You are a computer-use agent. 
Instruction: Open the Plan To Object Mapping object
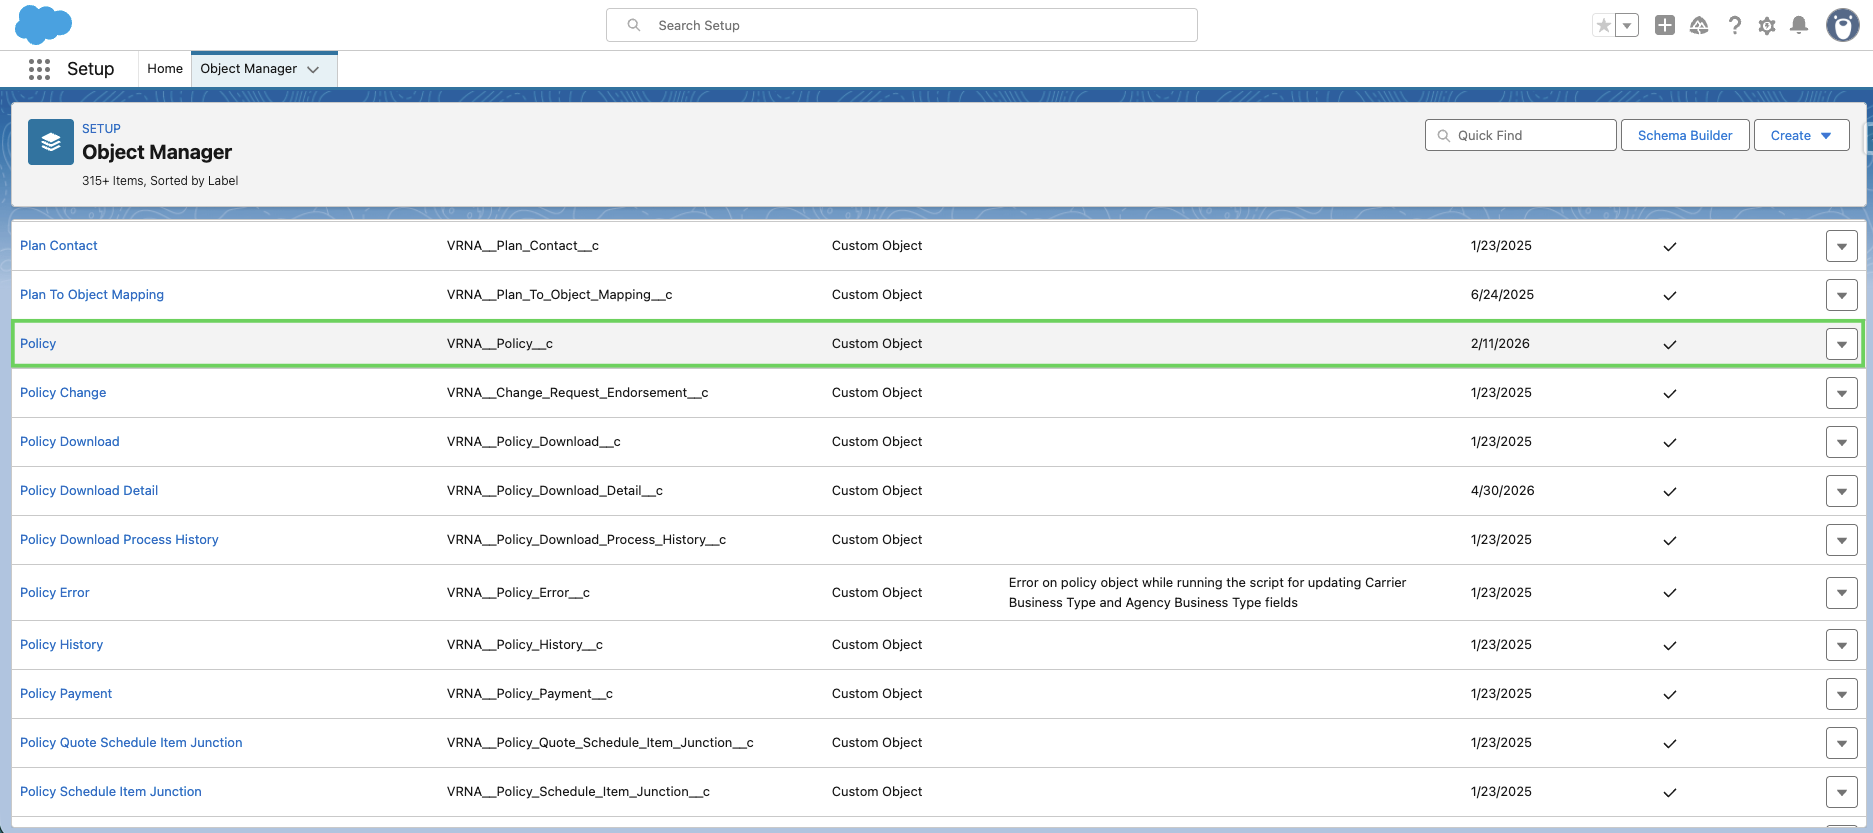click(x=92, y=295)
